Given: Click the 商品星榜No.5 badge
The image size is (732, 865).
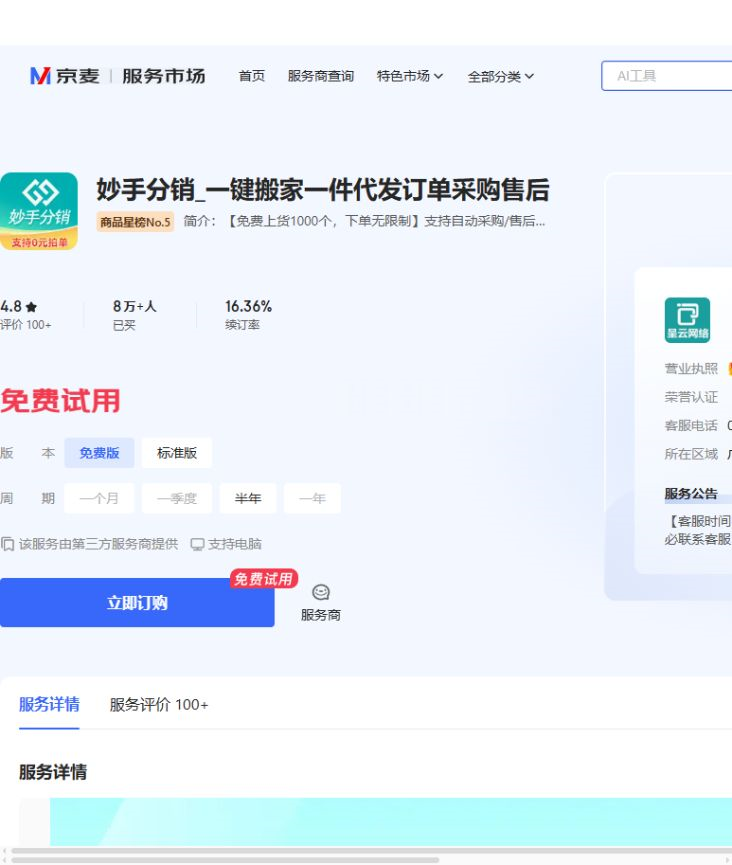Looking at the screenshot, I should (x=135, y=222).
